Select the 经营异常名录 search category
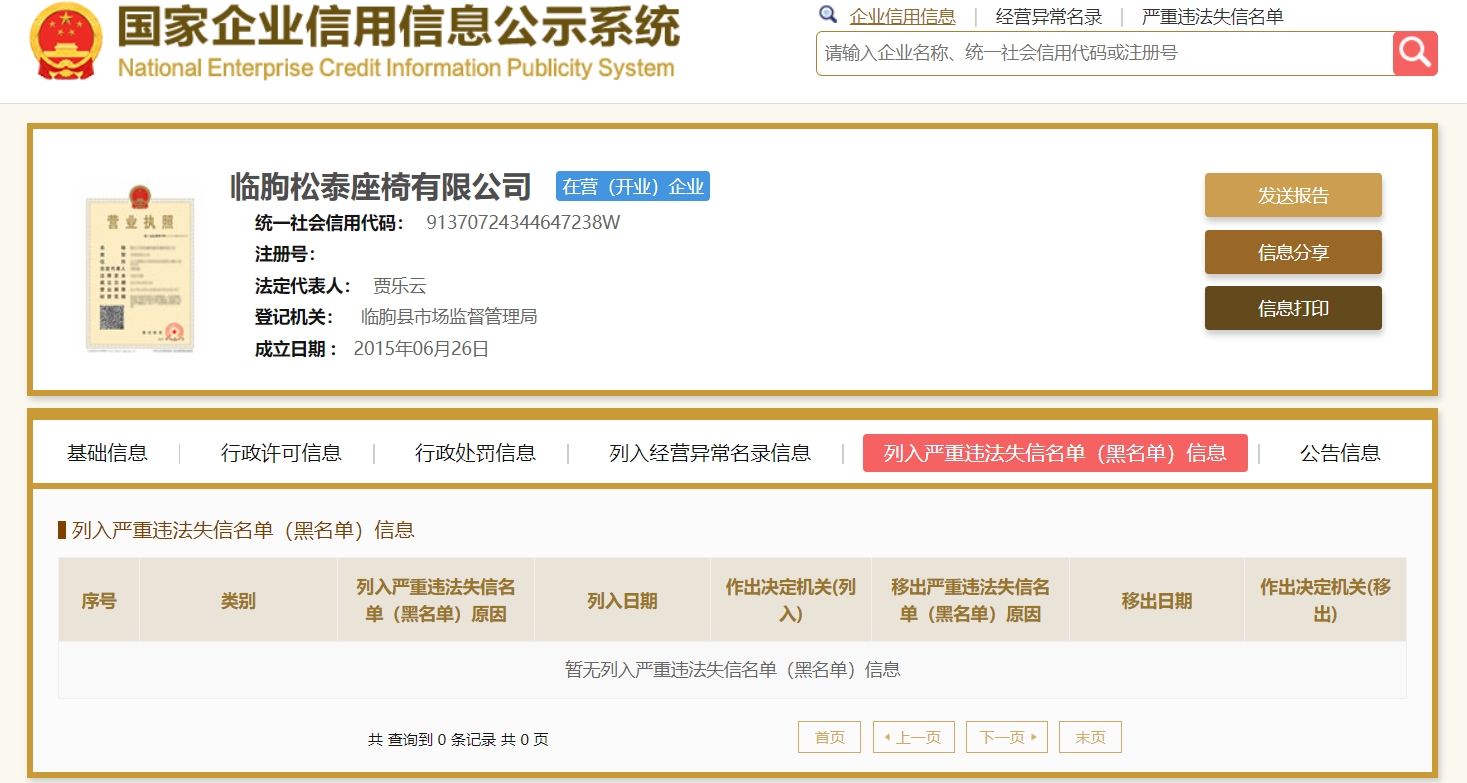The image size is (1467, 783). (1049, 16)
